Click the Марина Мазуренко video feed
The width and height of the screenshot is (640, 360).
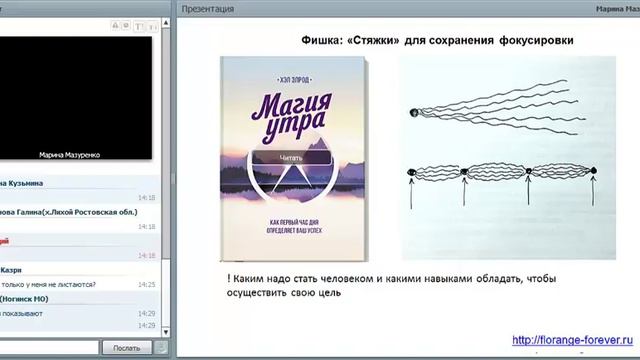(x=76, y=98)
